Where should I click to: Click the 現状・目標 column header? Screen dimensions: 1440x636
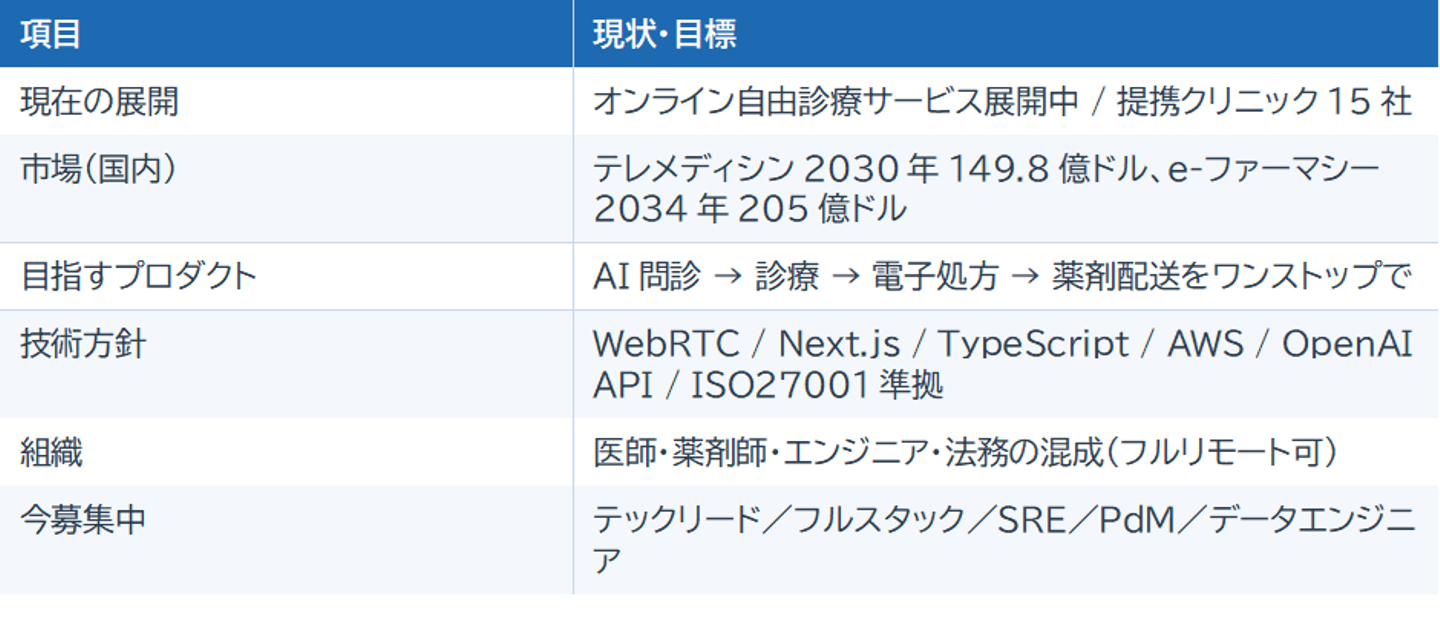tap(664, 34)
